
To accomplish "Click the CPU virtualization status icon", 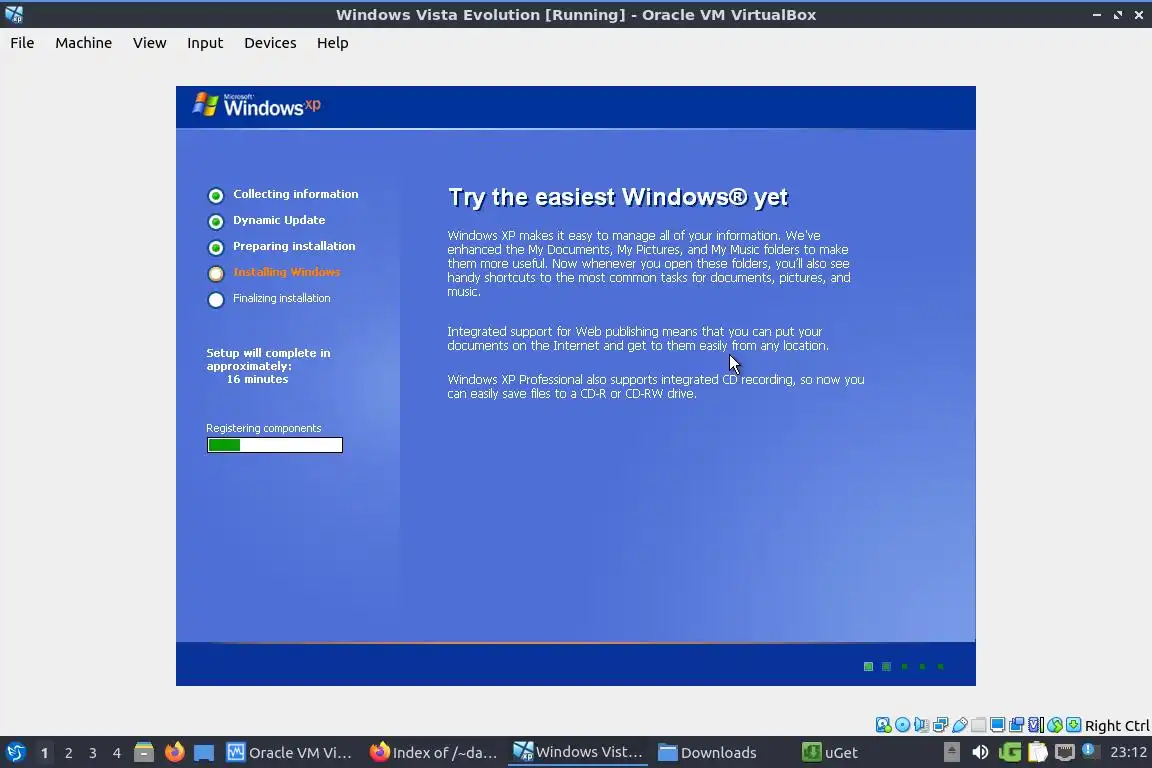I will (x=1035, y=725).
